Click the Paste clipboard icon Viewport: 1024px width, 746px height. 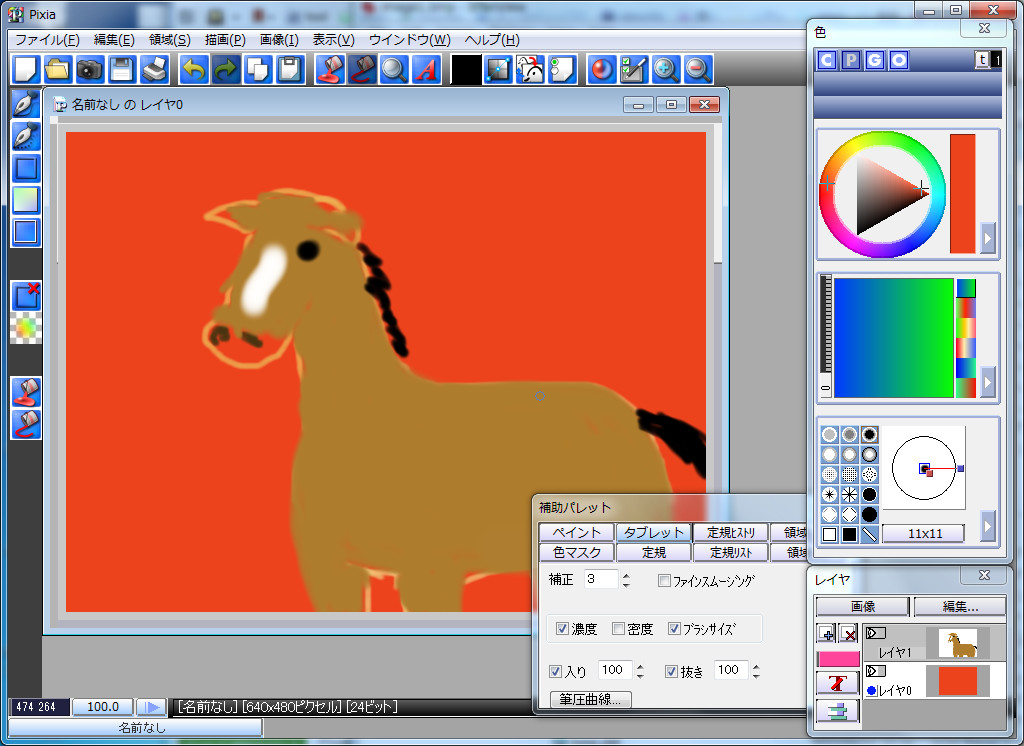click(289, 69)
